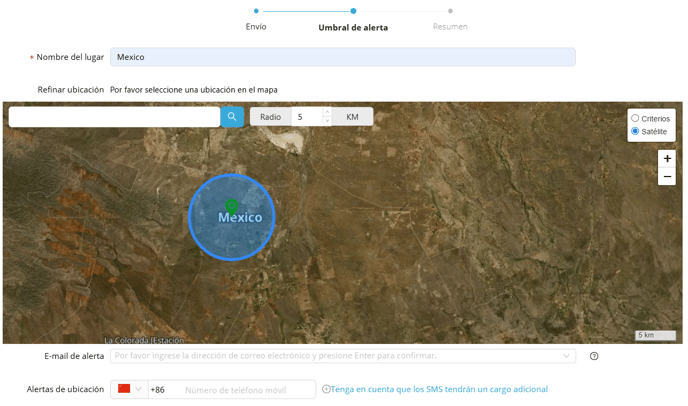
Task: Click the info icon beside SMS notice
Action: 326,389
